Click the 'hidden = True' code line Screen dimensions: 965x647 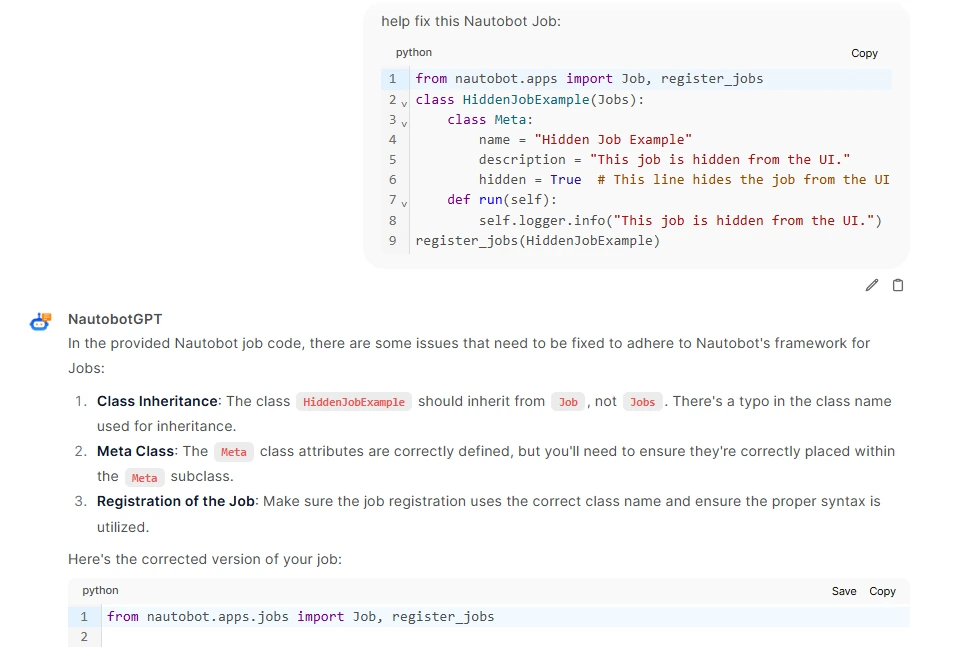pyautogui.click(x=684, y=180)
